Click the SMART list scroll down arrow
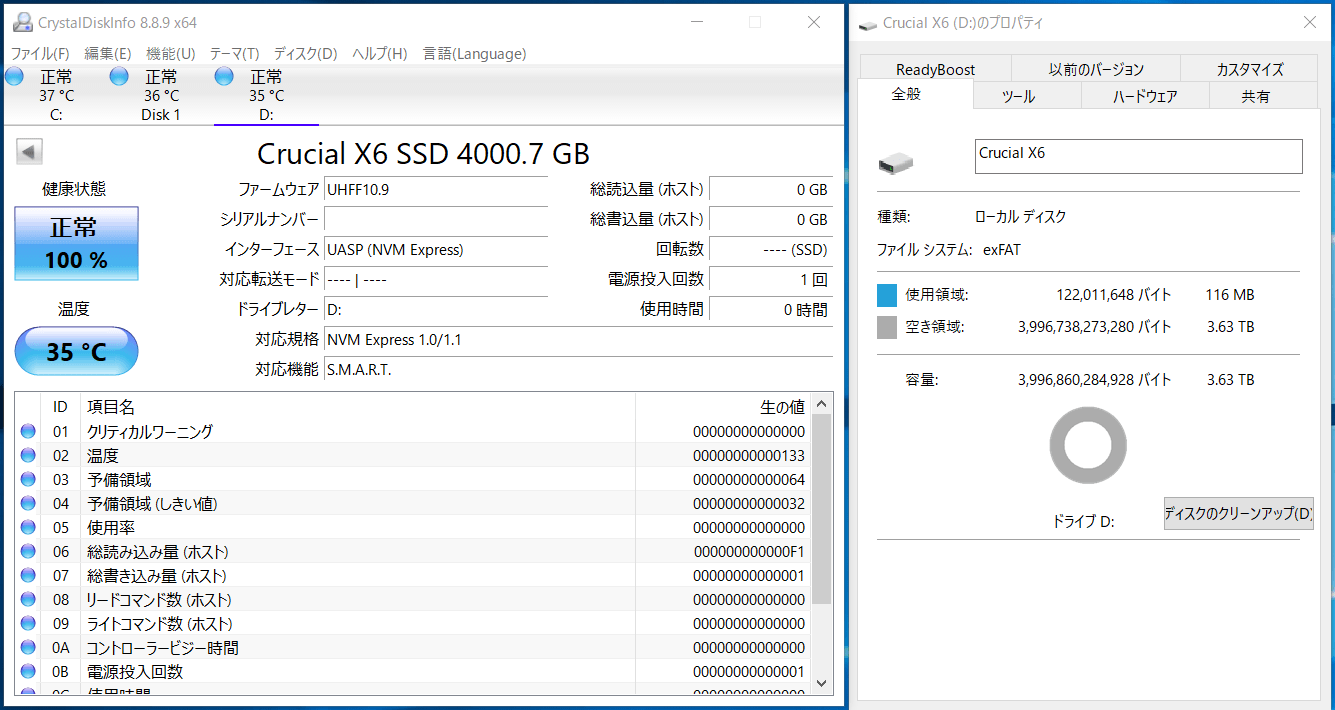 click(x=822, y=682)
